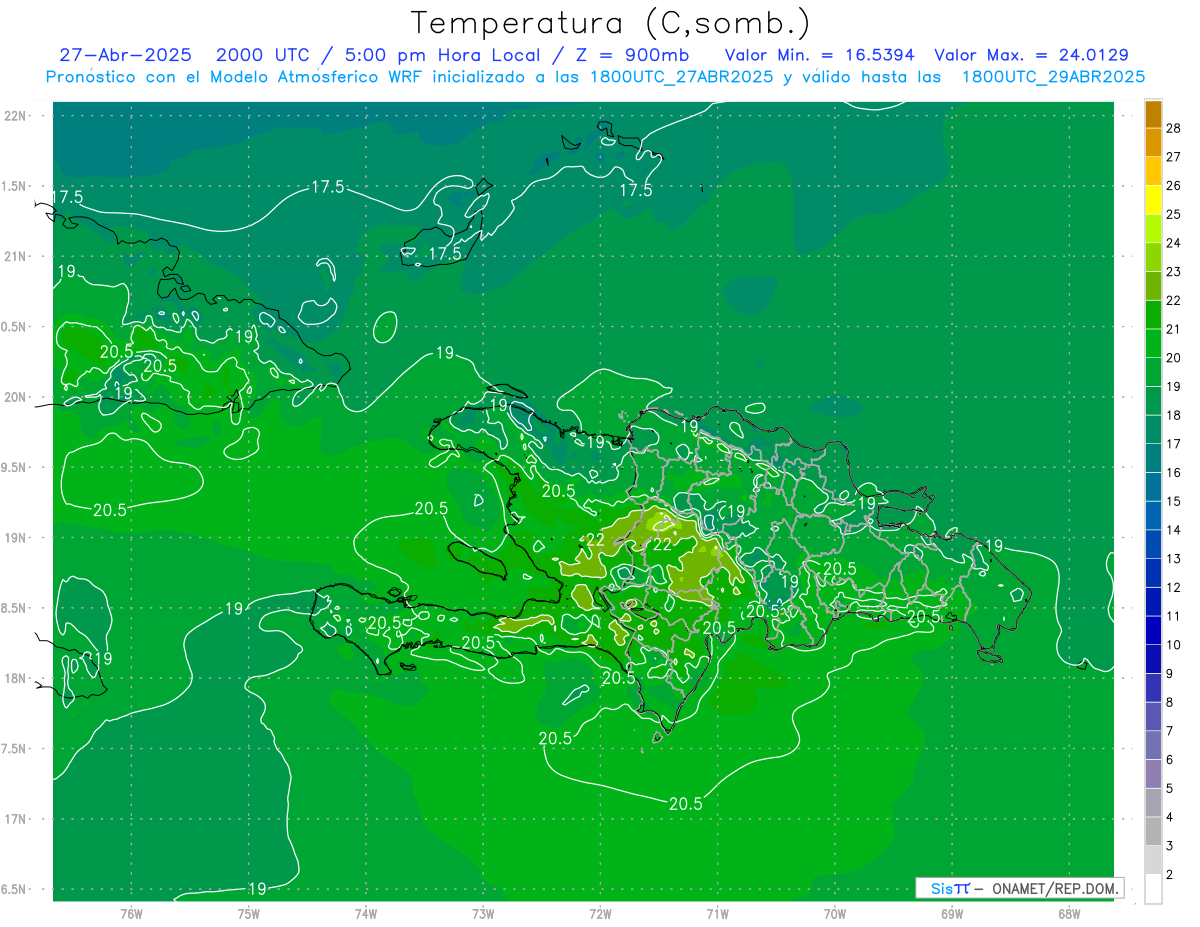This screenshot has height=927, width=1200.
Task: Click the "73W" longitude axis label
Action: (x=483, y=913)
